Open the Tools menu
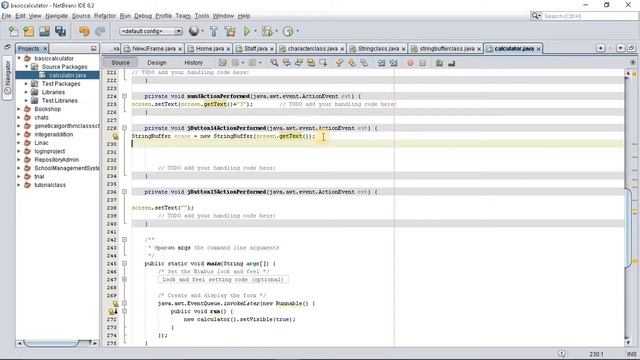Image resolution: width=640 pixels, height=360 pixels. click(202, 16)
